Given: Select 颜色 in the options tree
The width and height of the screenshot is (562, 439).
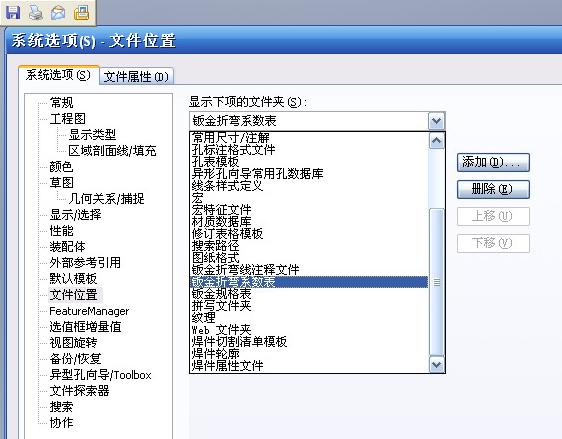Looking at the screenshot, I should point(61,167).
